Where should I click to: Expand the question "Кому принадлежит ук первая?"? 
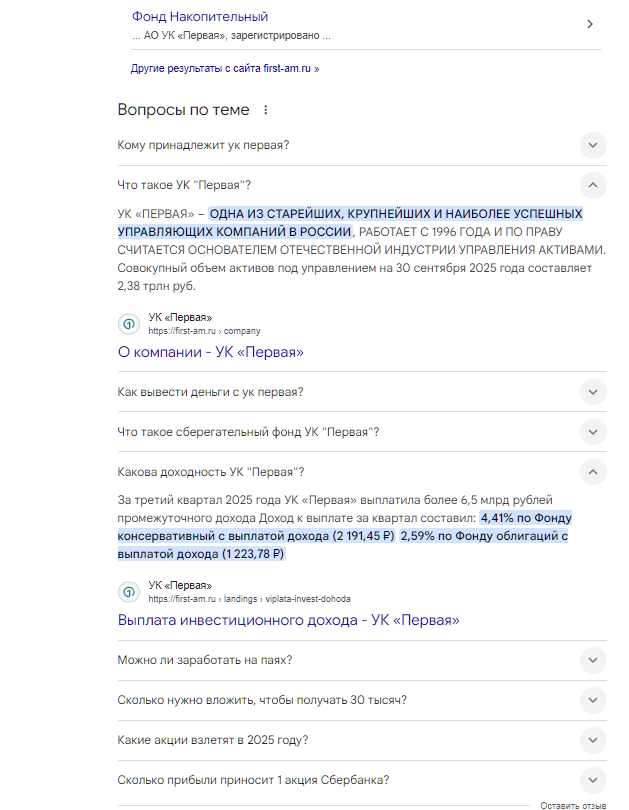[x=593, y=145]
